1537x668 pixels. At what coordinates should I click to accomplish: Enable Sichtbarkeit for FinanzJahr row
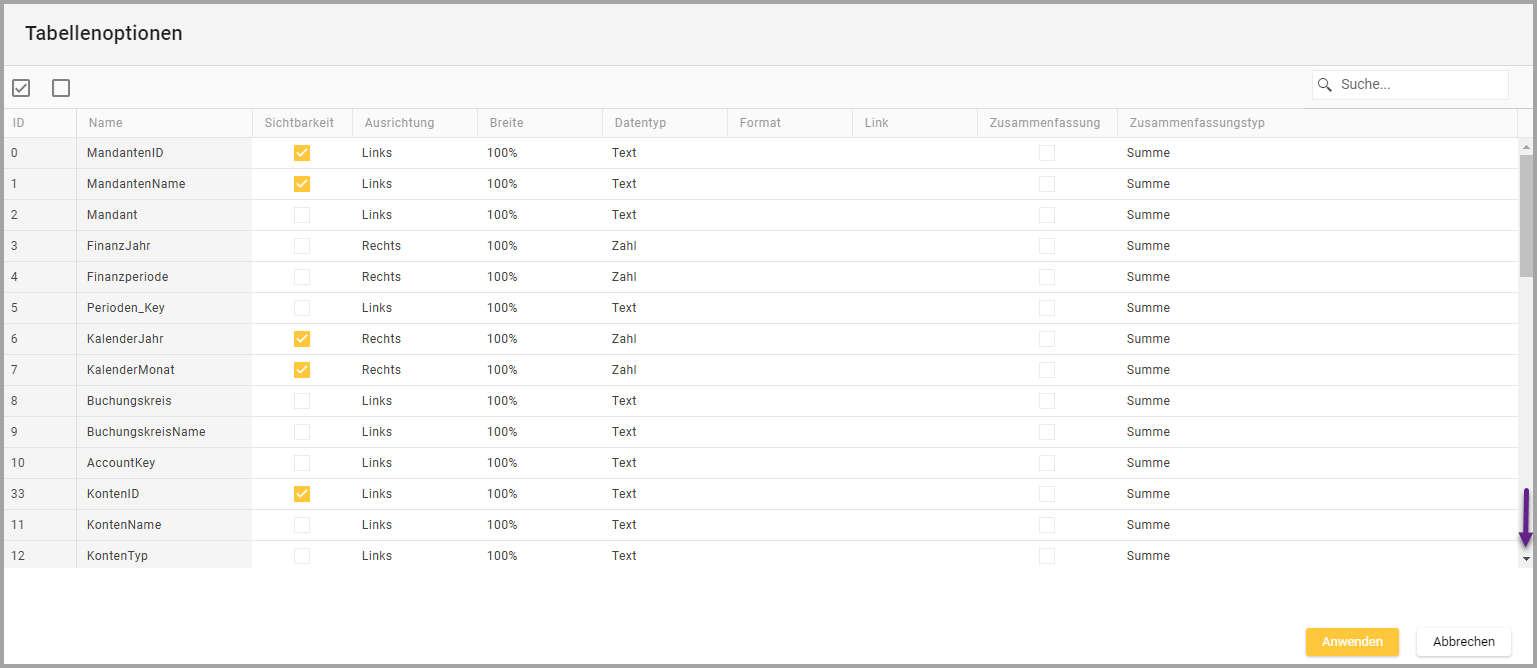tap(301, 246)
